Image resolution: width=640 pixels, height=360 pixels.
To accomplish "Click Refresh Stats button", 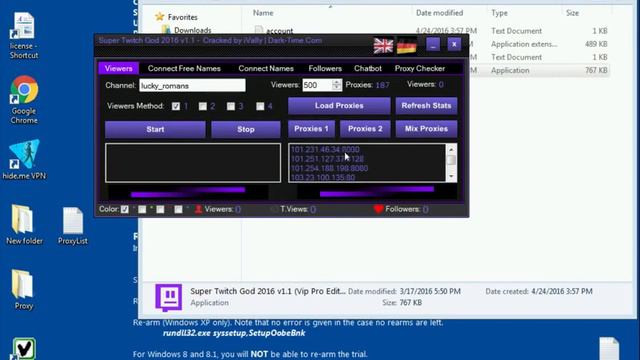I will pyautogui.click(x=426, y=106).
